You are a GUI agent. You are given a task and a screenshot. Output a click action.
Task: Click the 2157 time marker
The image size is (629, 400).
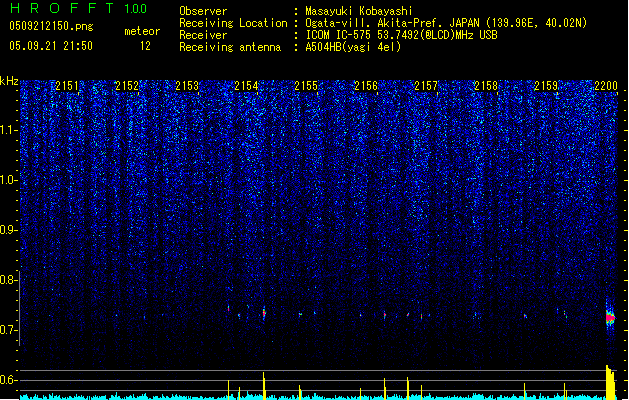[x=426, y=86]
